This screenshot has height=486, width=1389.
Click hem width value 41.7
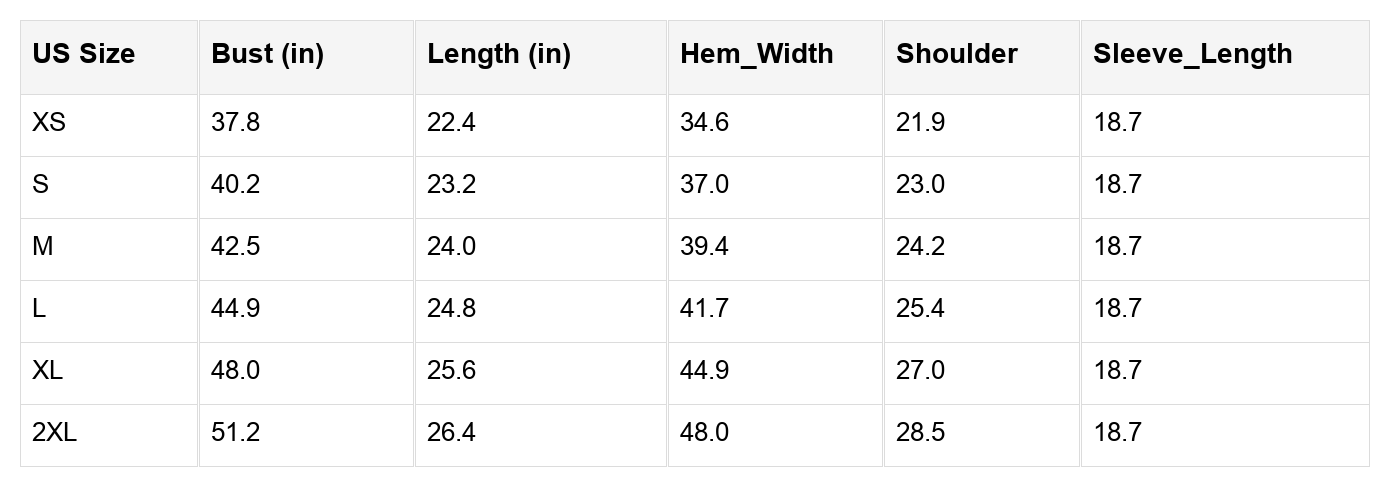point(704,309)
